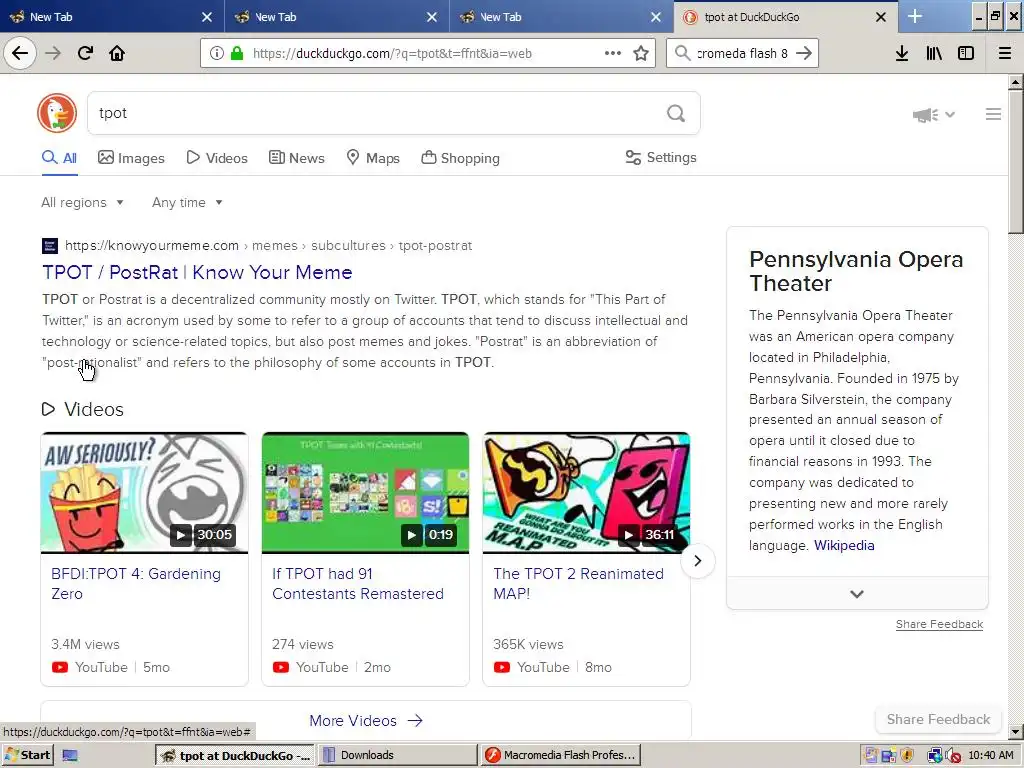Open the DuckDuckGo side menu

tap(993, 114)
